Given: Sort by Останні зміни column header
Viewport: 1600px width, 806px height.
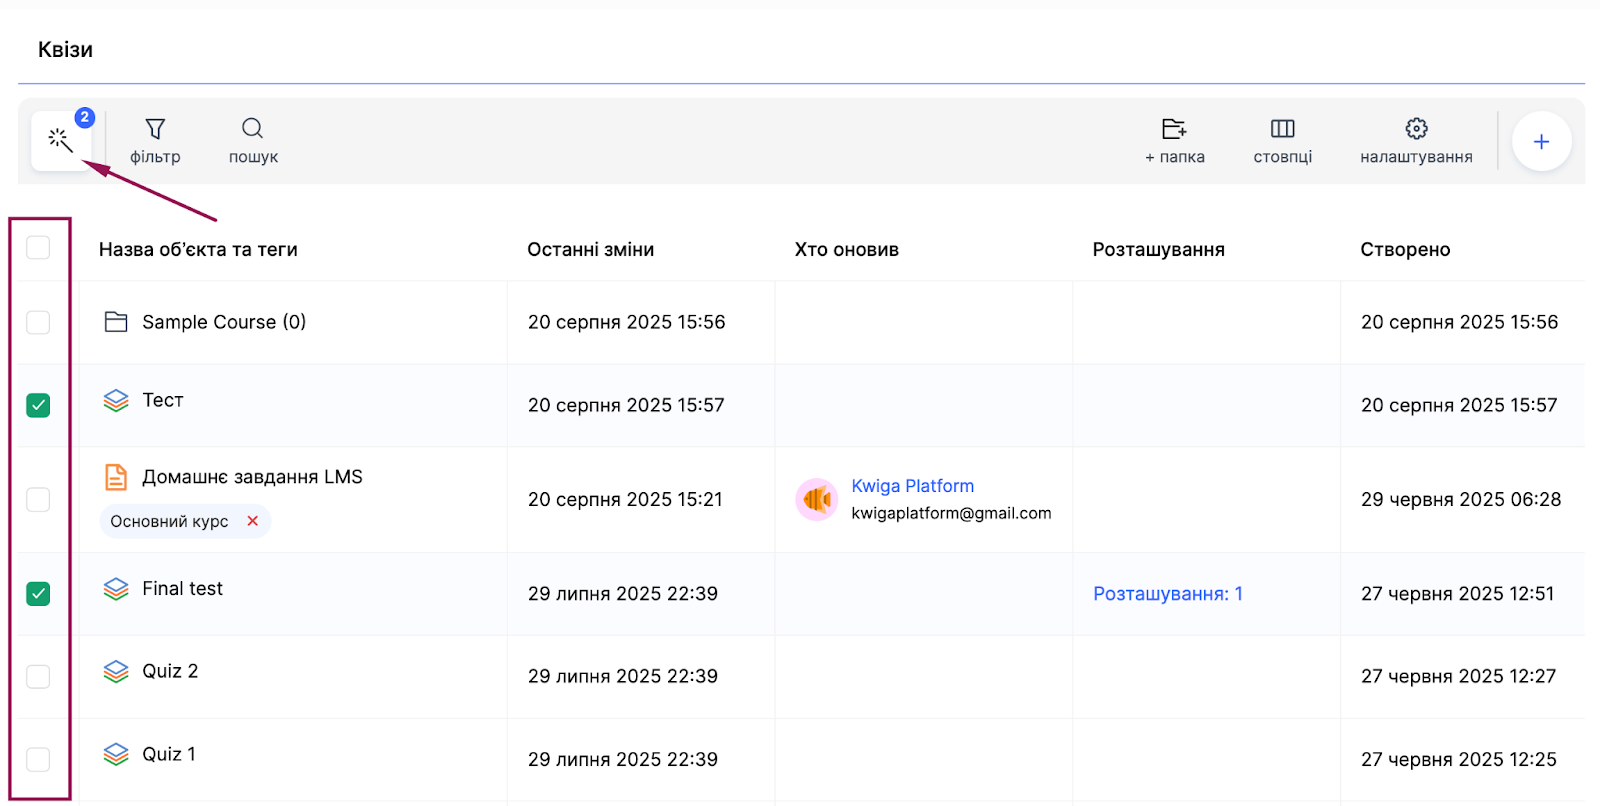Looking at the screenshot, I should 590,250.
